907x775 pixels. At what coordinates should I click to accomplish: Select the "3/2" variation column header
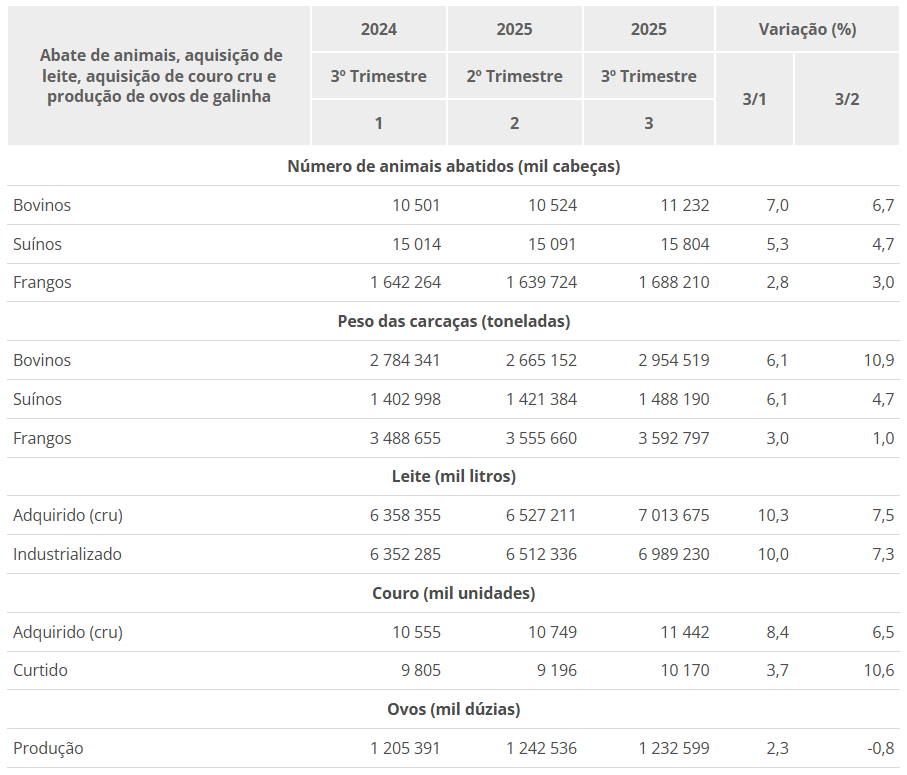click(846, 100)
